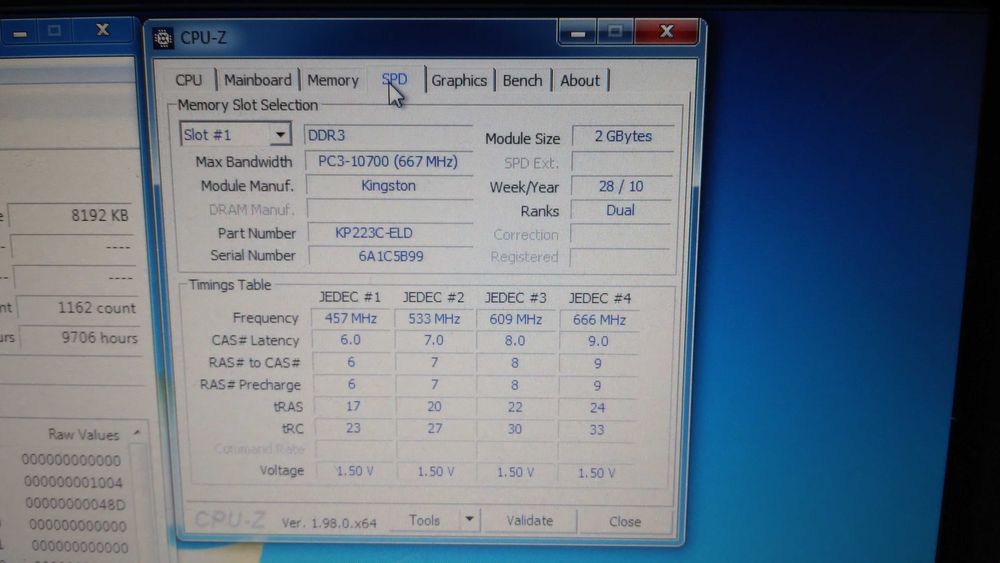
Task: Open the Bench tab
Action: tap(522, 80)
